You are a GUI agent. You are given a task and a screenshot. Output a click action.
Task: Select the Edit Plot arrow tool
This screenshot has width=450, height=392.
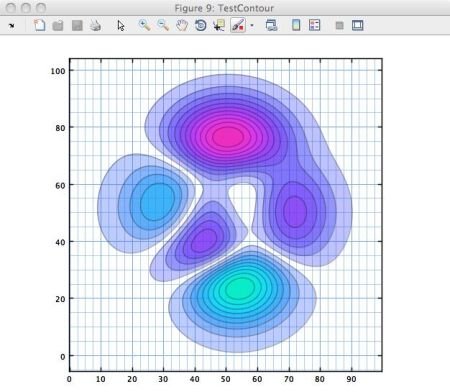point(121,25)
